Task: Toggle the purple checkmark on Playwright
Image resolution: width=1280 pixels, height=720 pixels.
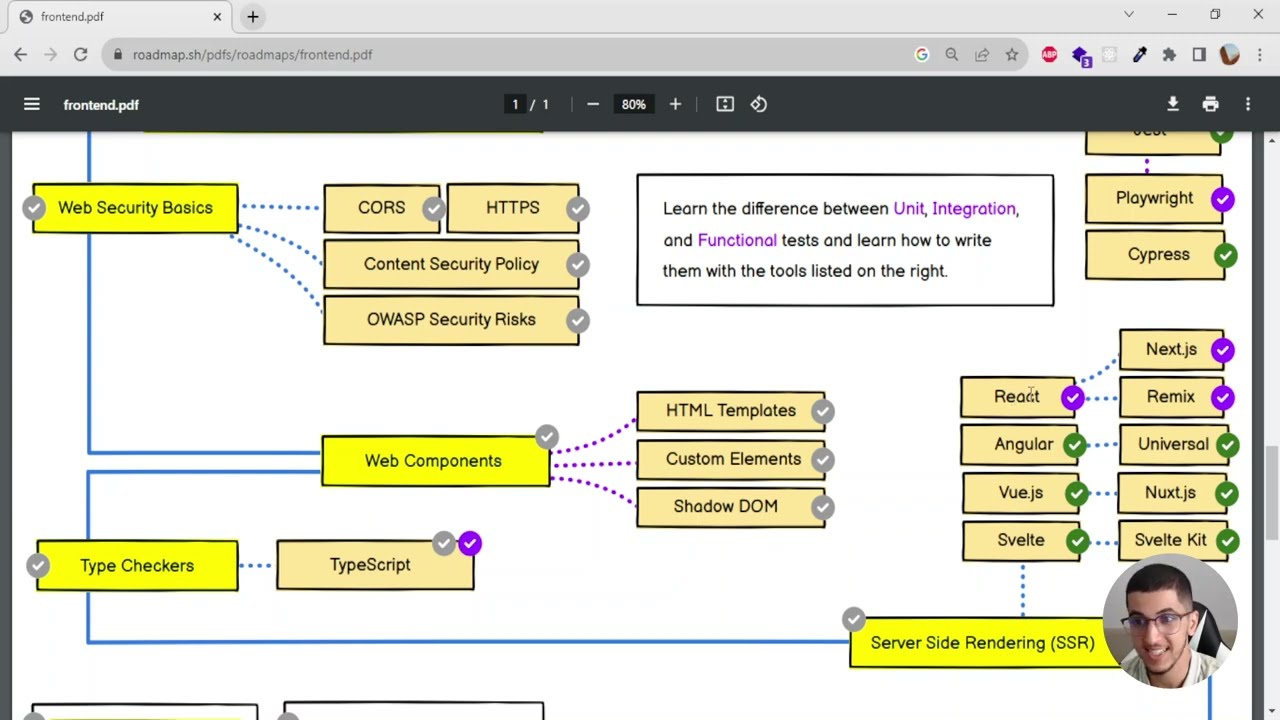Action: (1222, 199)
